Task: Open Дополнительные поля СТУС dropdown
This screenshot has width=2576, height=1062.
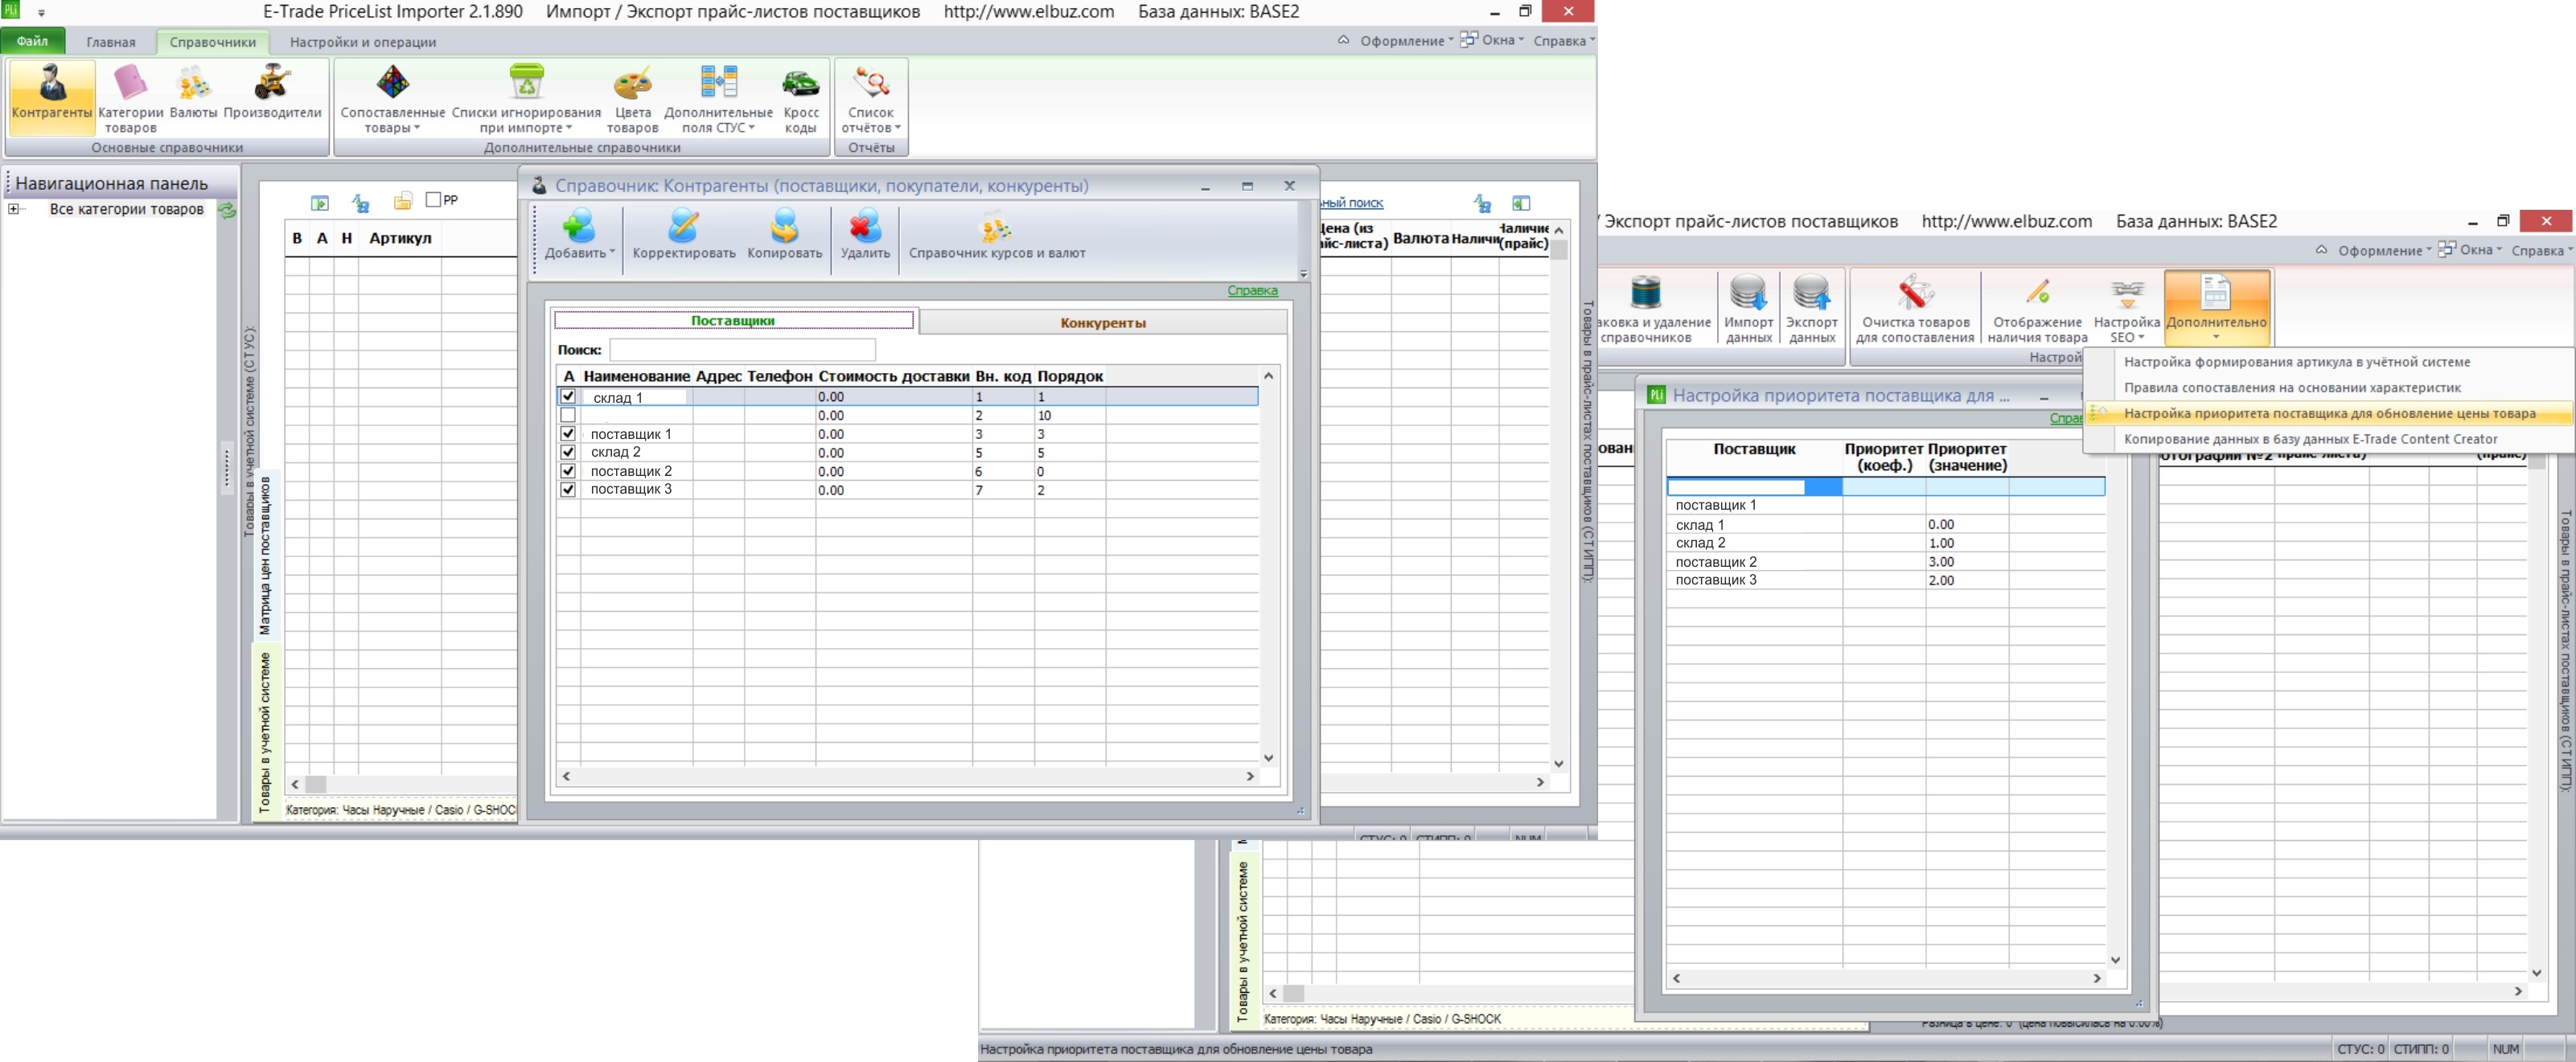Action: tap(718, 97)
